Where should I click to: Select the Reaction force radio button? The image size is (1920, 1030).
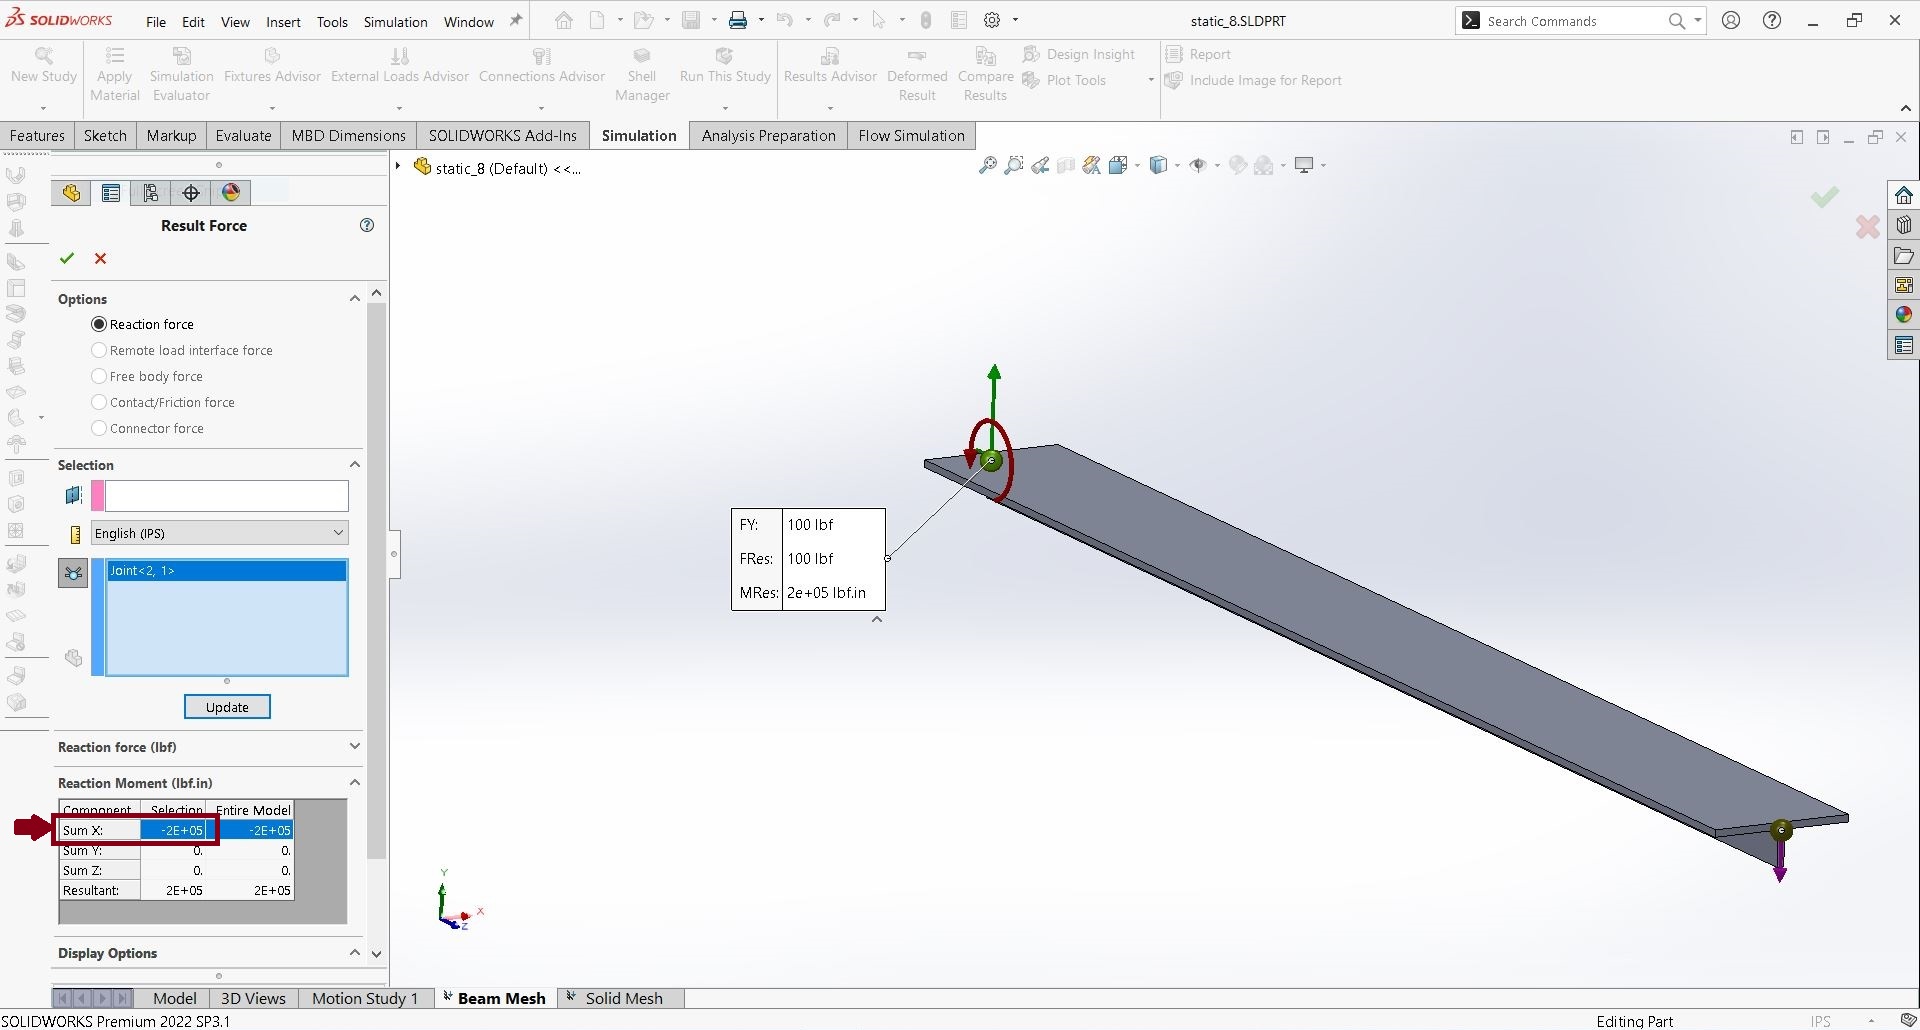tap(99, 324)
